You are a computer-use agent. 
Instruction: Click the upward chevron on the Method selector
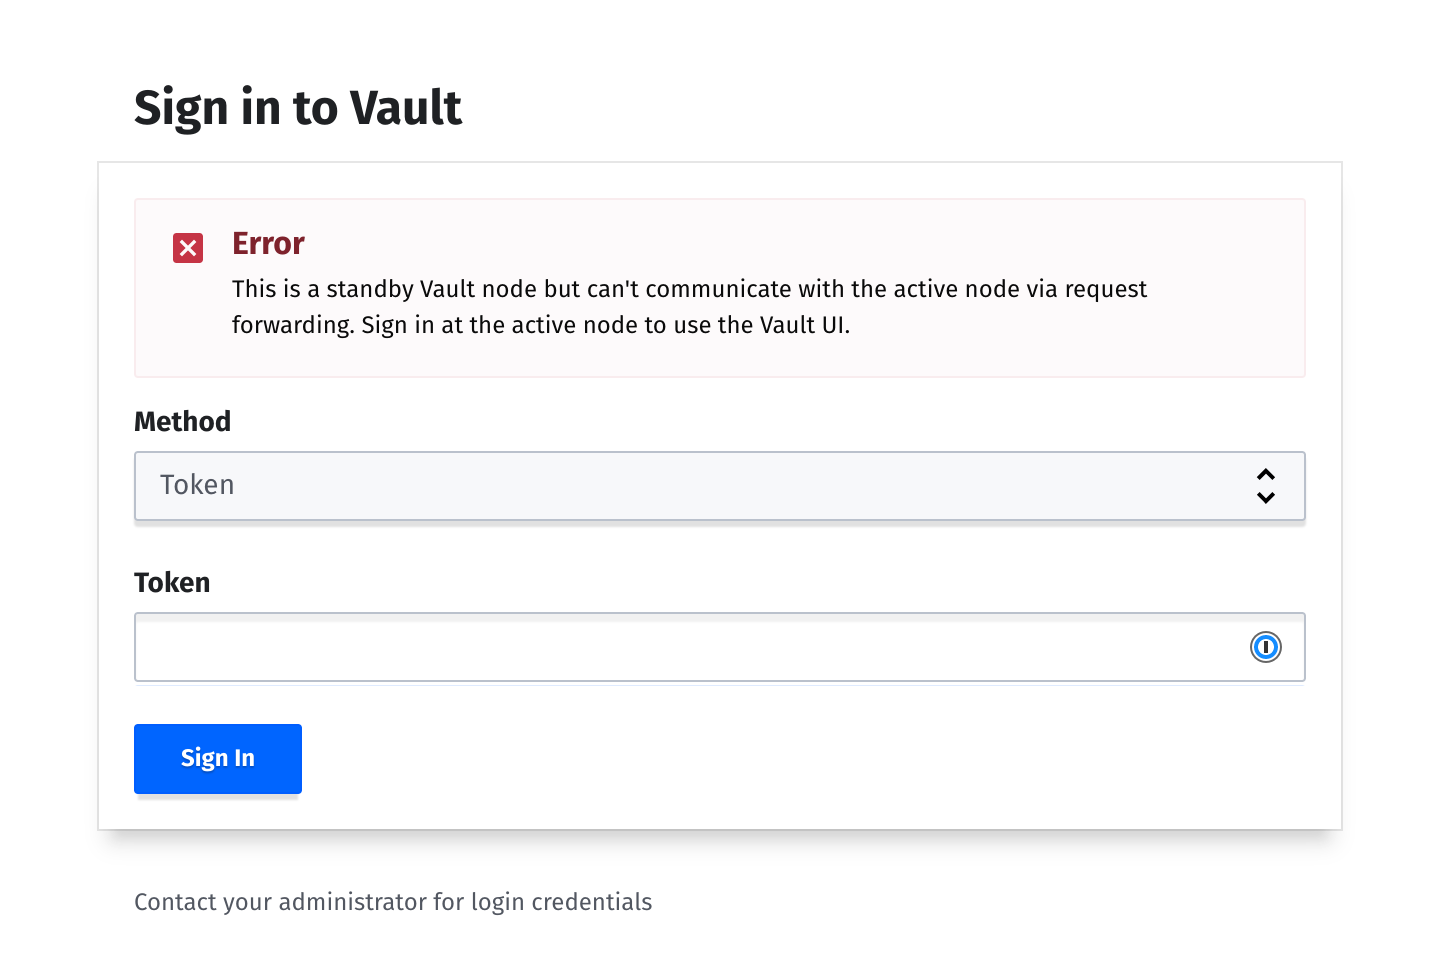[1266, 474]
